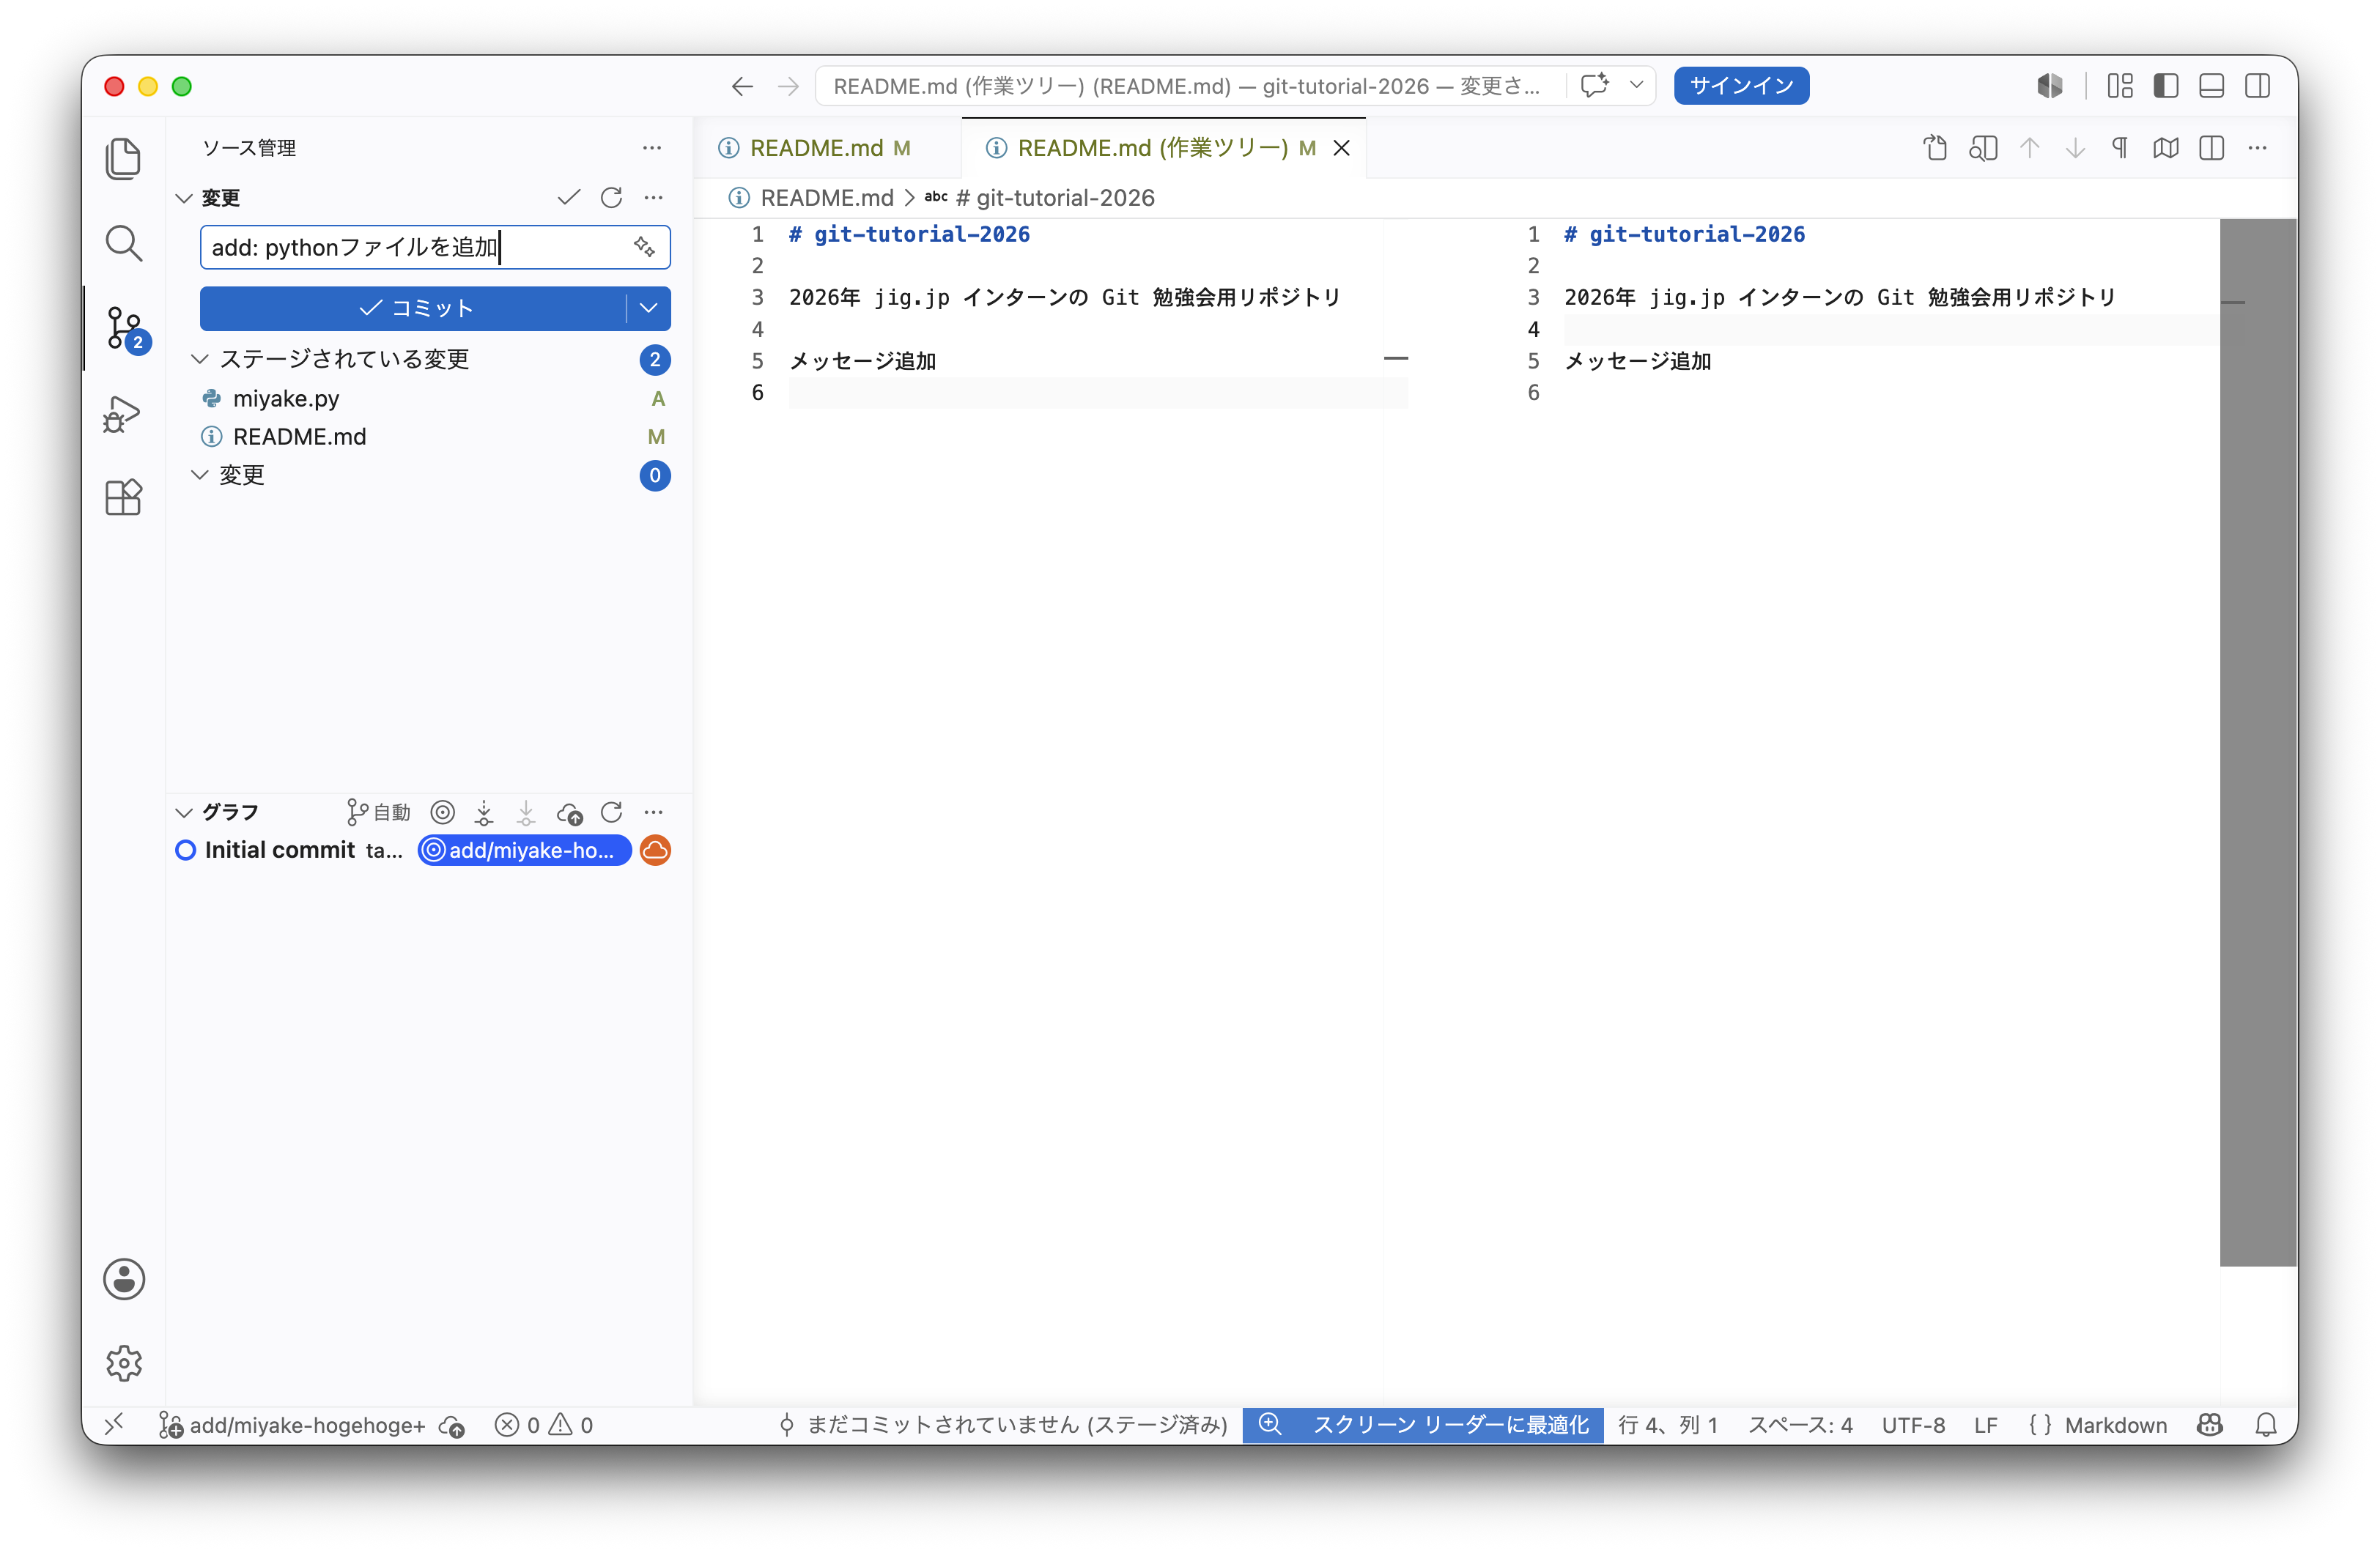Click customize layout icon in title bar

[2120, 86]
